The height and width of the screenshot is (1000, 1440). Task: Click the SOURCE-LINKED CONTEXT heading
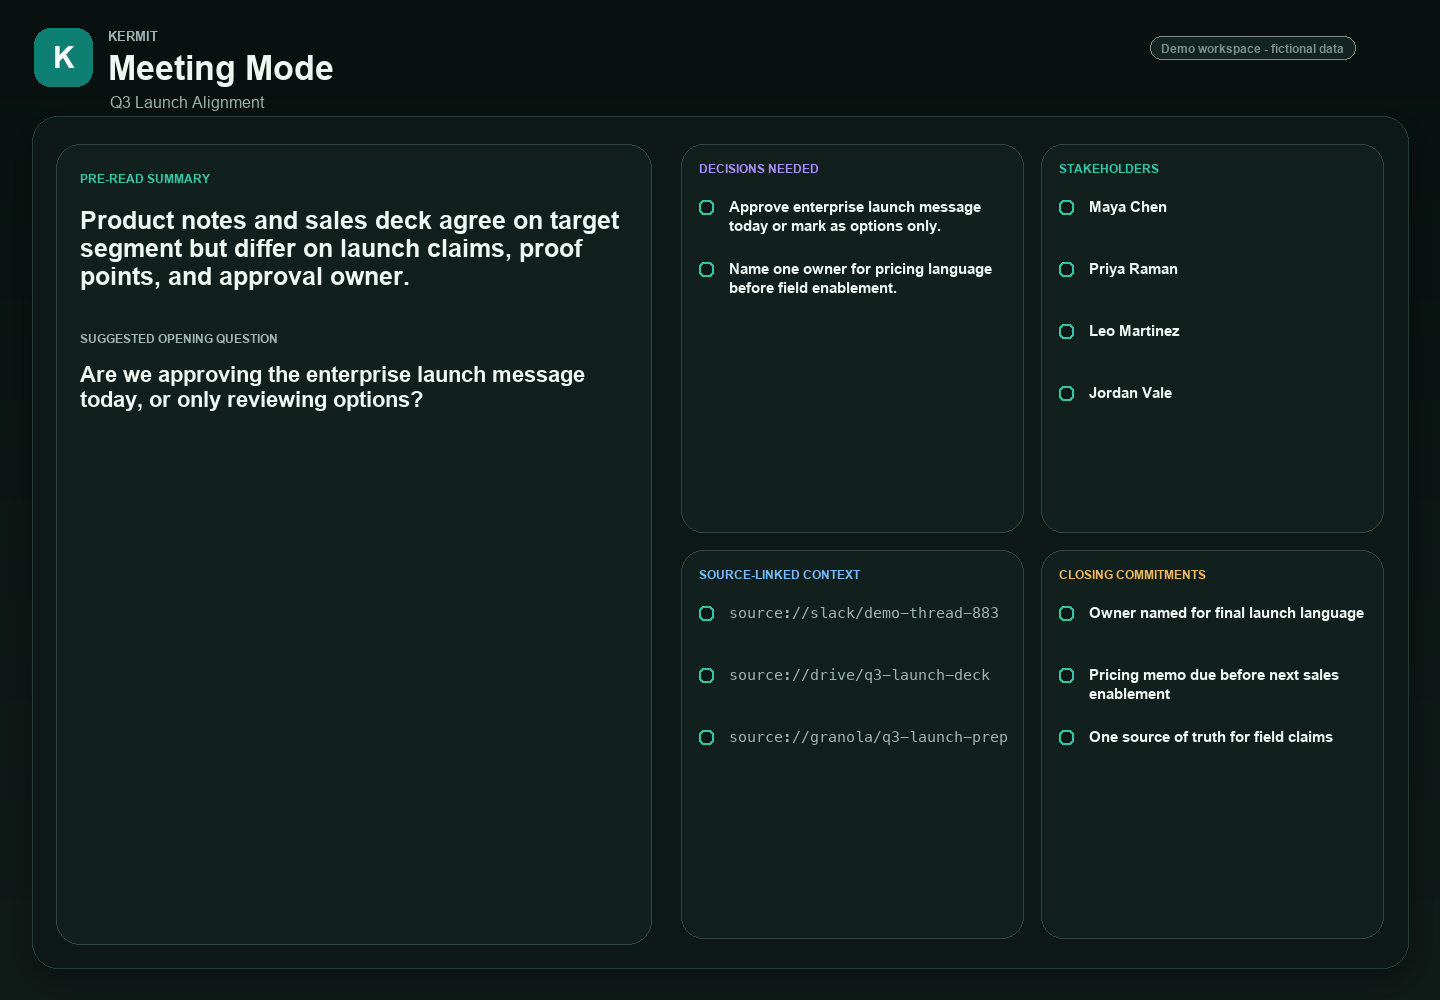coord(779,575)
